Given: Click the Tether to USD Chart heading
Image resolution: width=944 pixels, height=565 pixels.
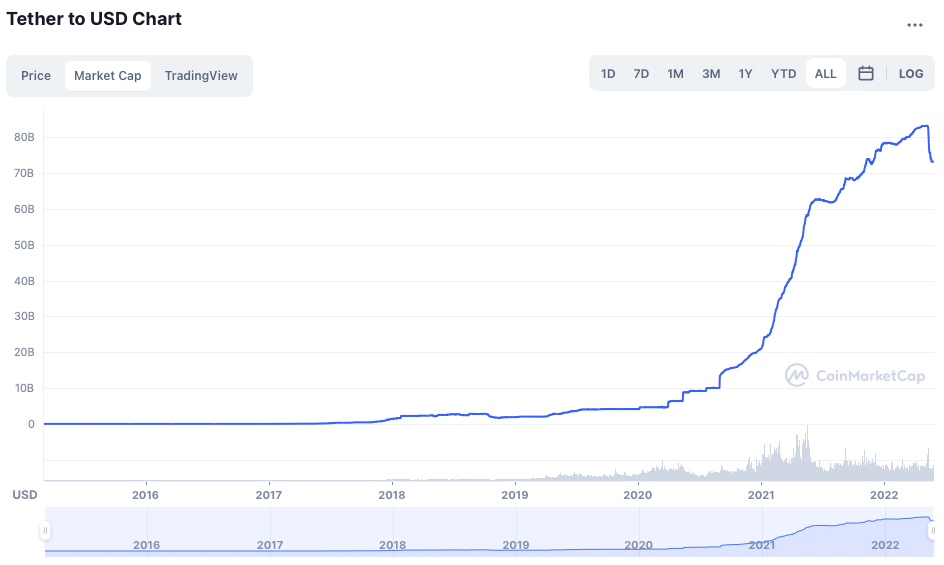Looking at the screenshot, I should pos(94,19).
